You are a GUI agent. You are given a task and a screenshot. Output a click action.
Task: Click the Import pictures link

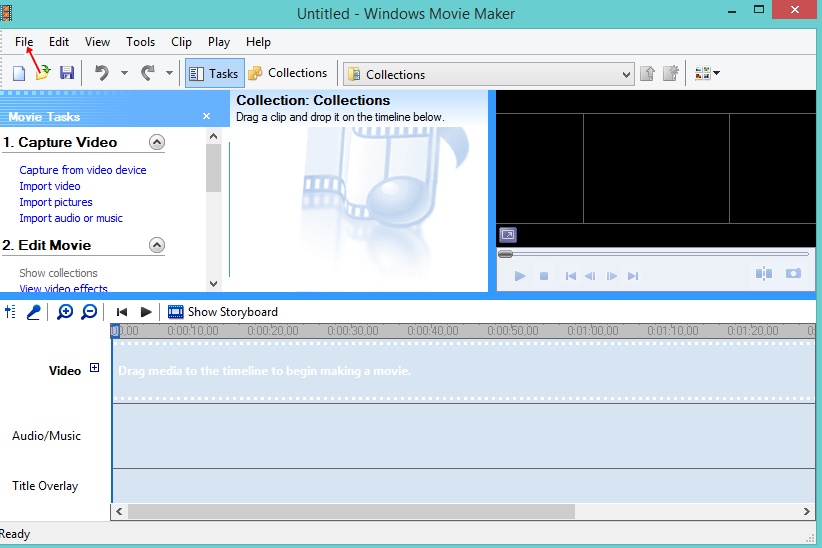[56, 202]
